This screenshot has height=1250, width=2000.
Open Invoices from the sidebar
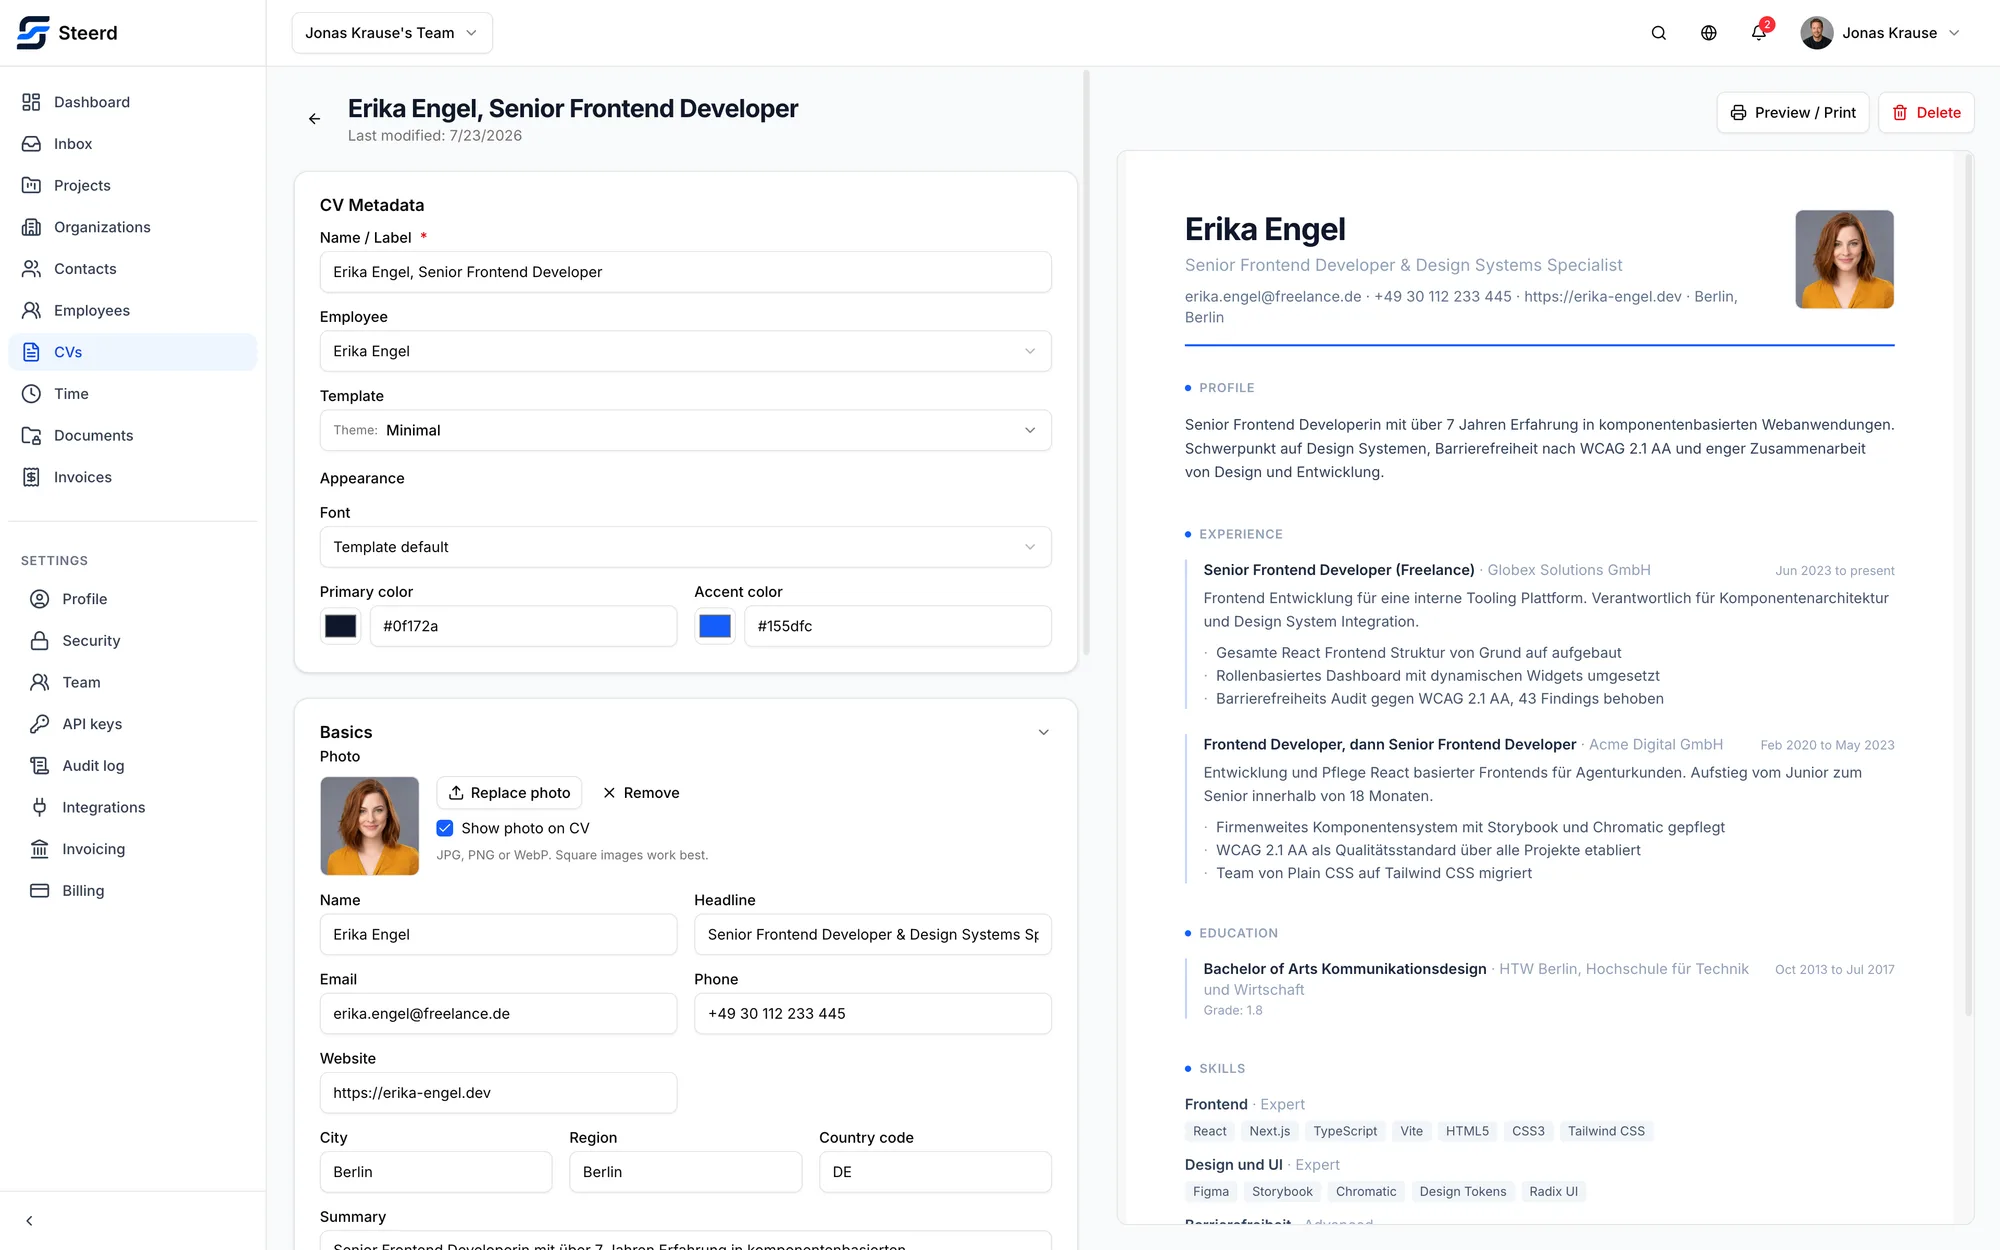tap(132, 477)
